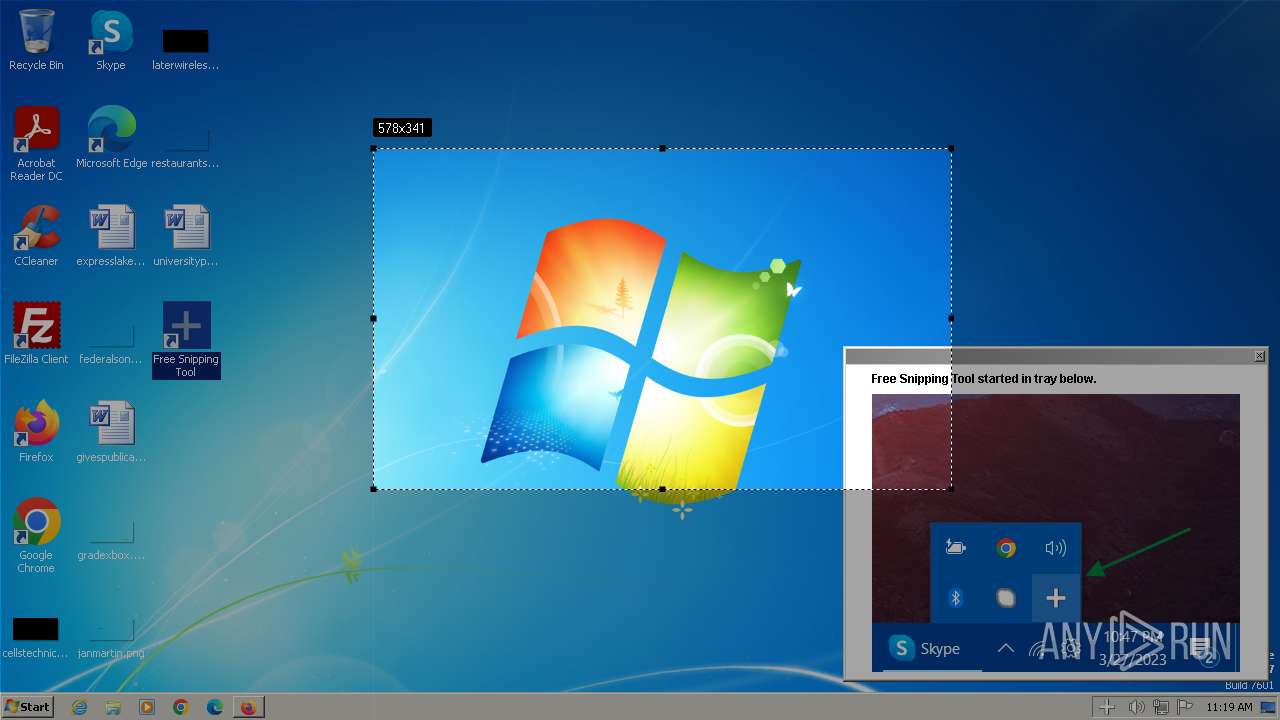Screen dimensions: 1280x720
Task: Open Edge from the taskbar
Action: 215,707
